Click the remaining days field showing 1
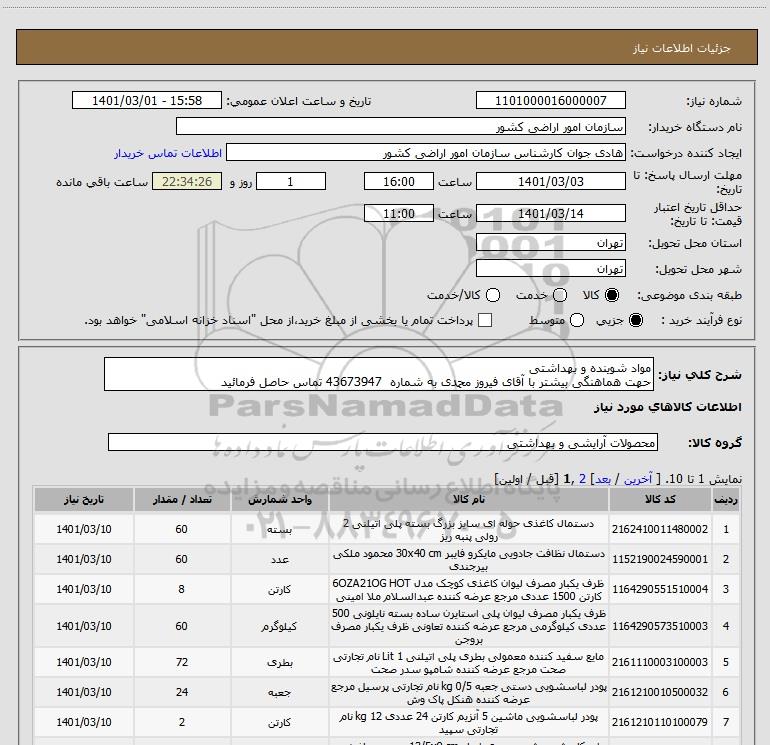Screen dimensions: 770x745 [x=291, y=181]
